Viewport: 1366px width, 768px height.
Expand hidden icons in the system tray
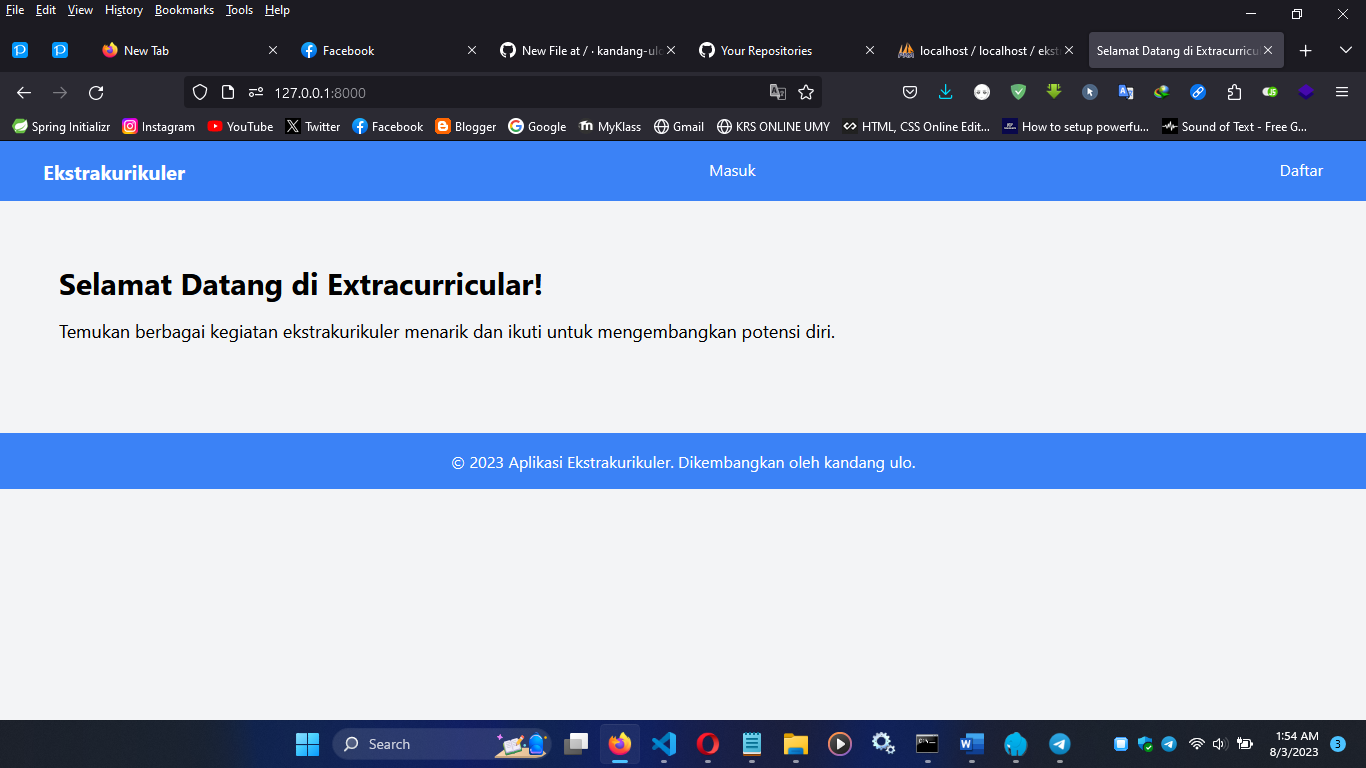[x=1122, y=743]
